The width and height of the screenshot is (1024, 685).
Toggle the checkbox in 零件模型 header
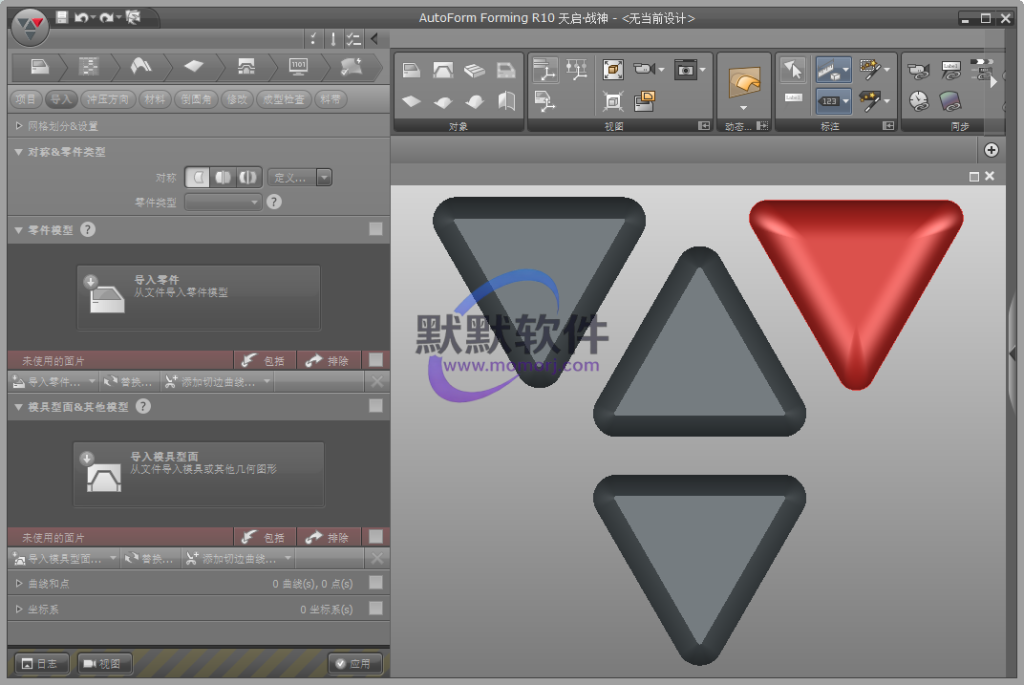(x=375, y=229)
